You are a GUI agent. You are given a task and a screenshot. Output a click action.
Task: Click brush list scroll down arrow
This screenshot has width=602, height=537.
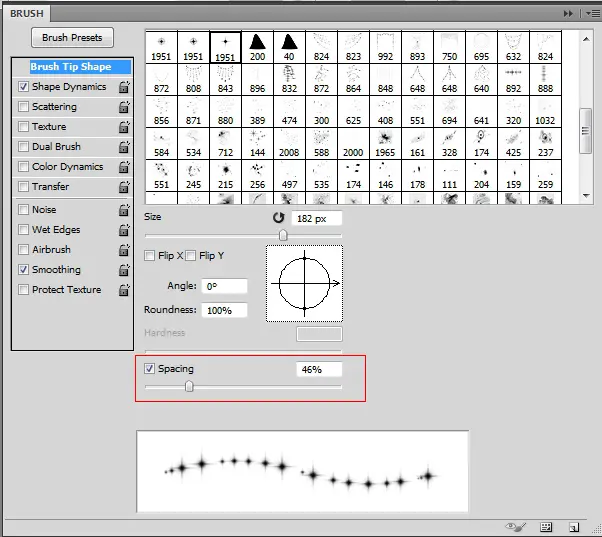(x=586, y=196)
